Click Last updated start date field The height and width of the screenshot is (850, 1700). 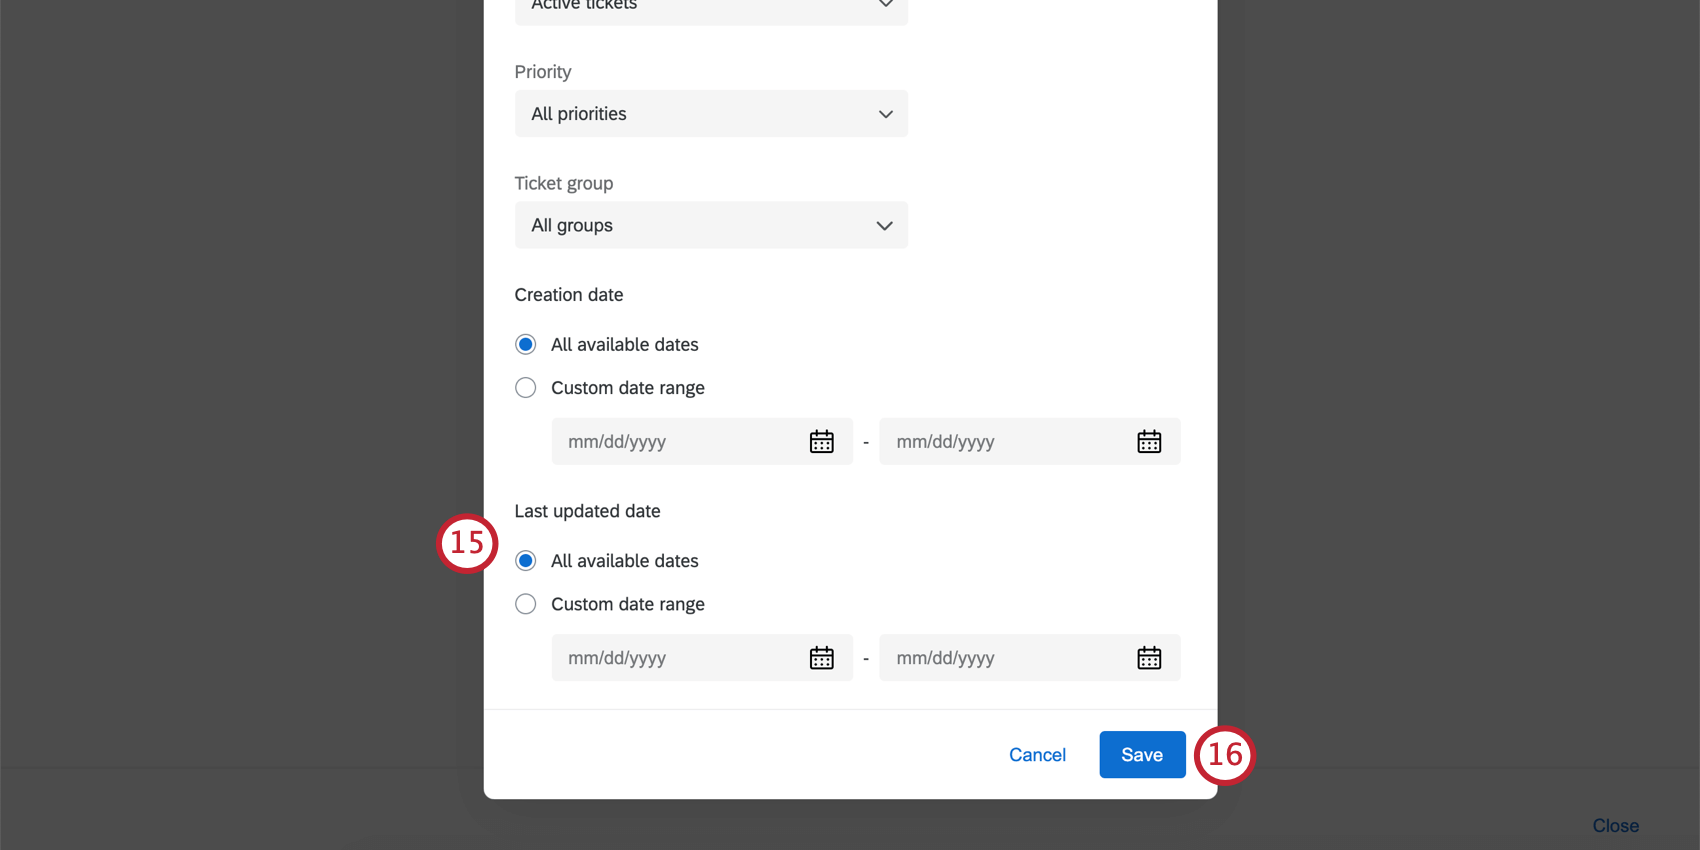[680, 658]
